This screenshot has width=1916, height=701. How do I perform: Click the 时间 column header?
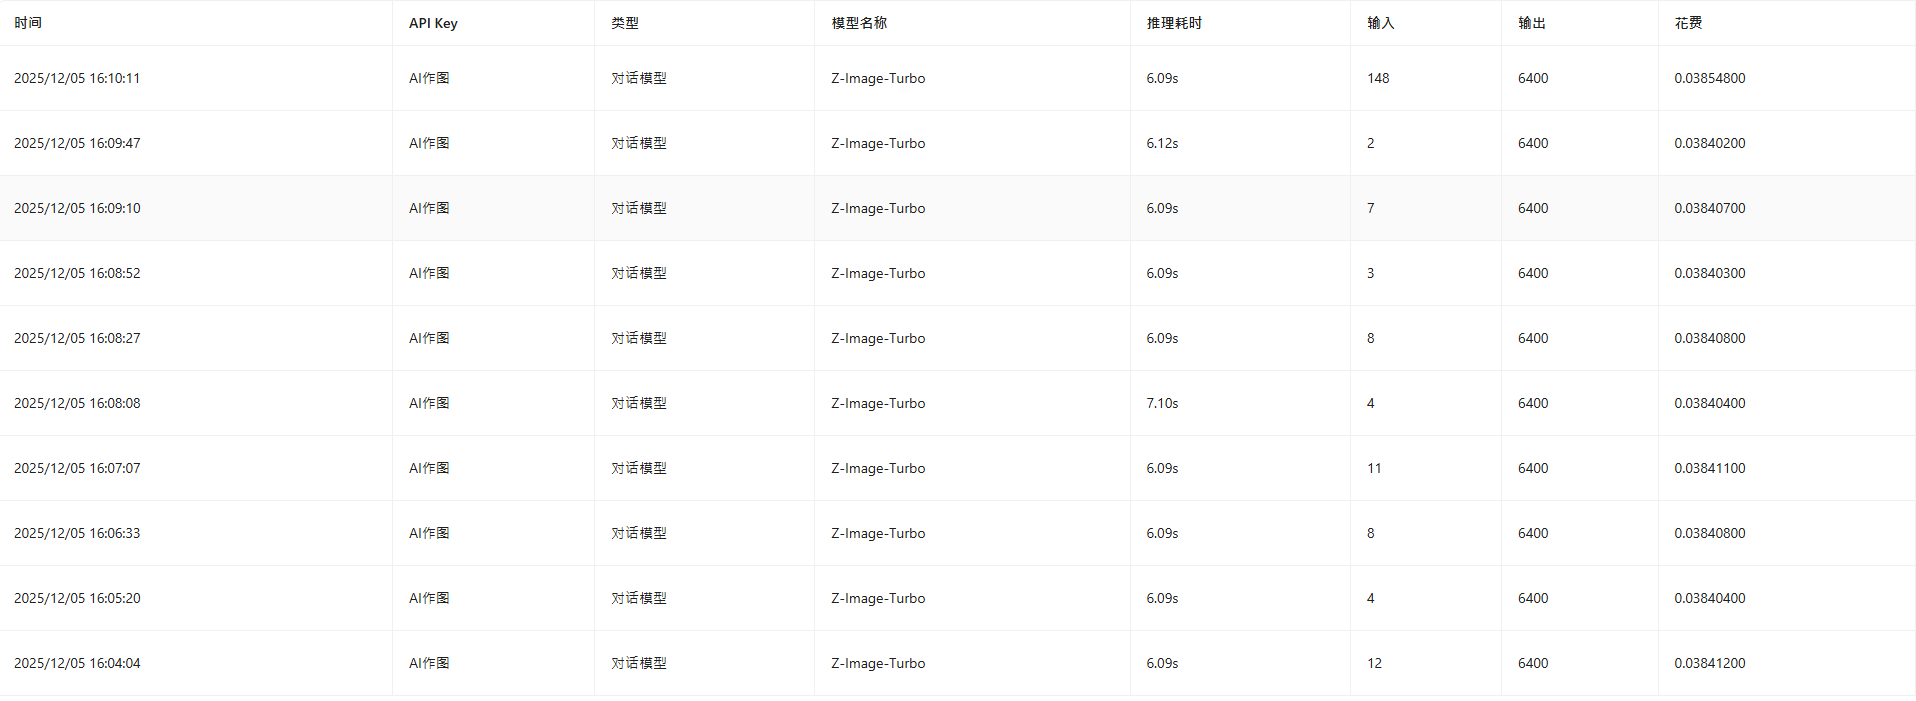coord(28,23)
